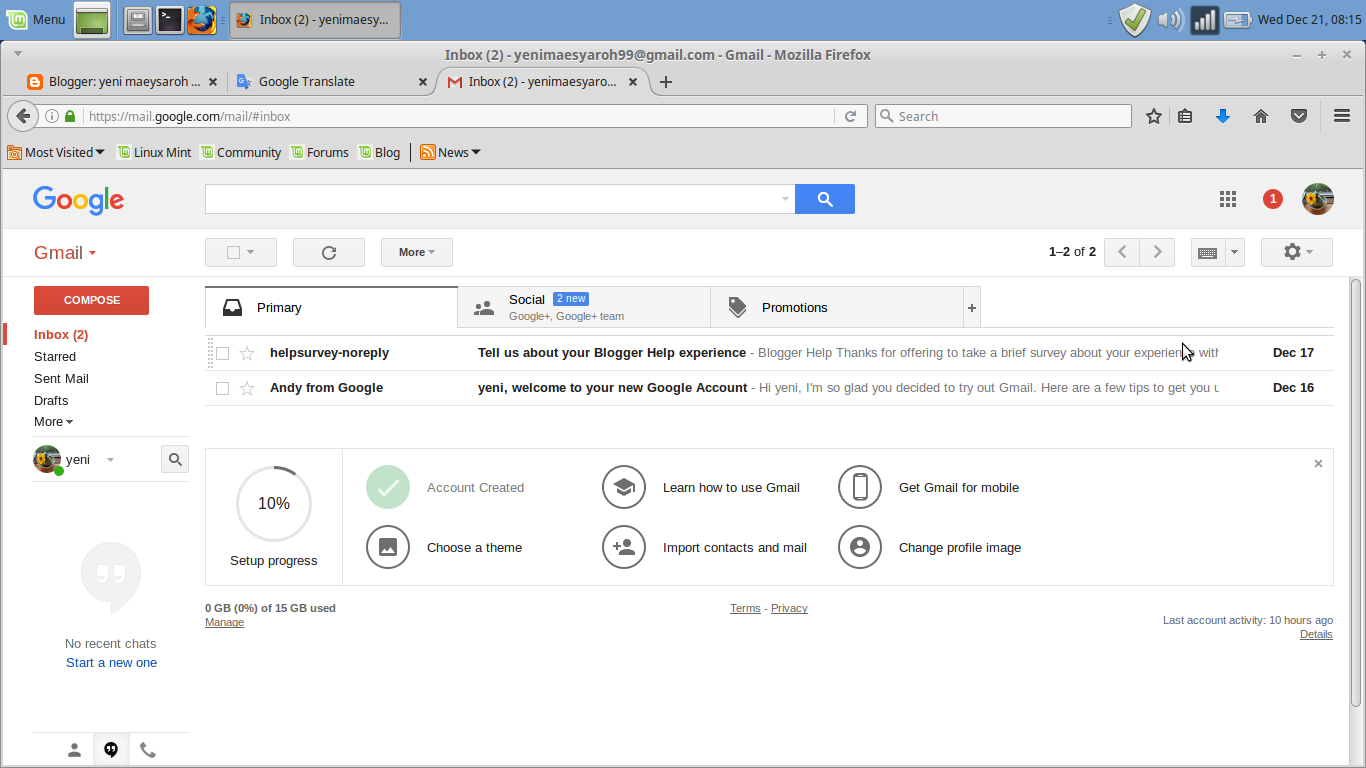
Task: Show search options arrow in search box
Action: click(785, 199)
